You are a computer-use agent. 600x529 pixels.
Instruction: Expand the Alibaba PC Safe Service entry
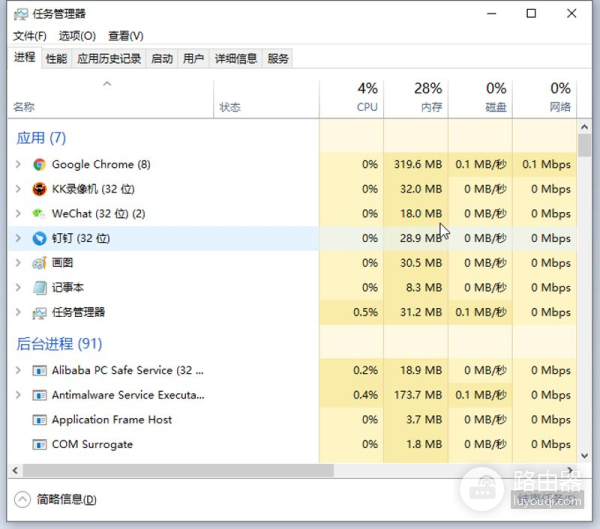18,371
